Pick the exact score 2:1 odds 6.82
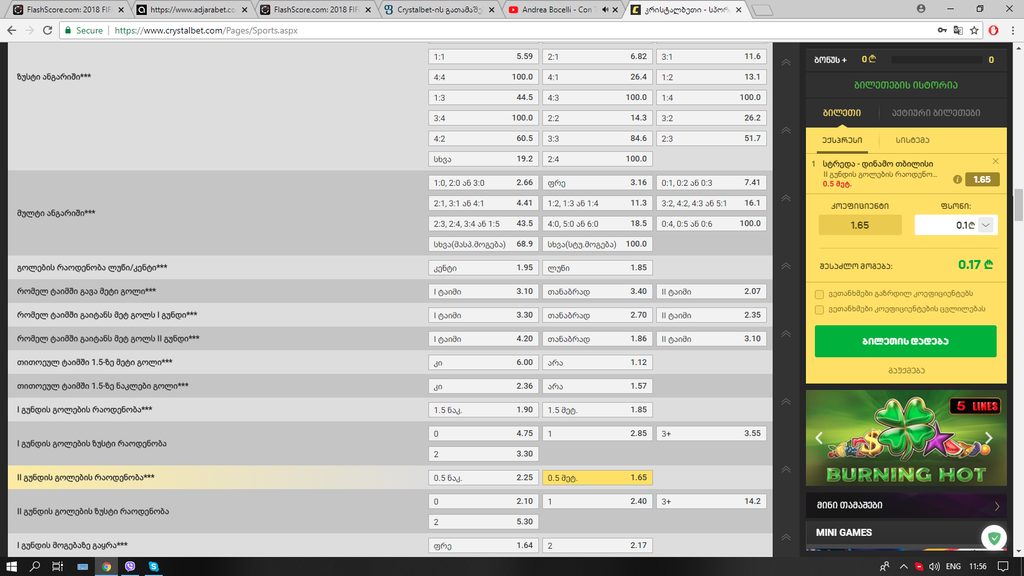Image resolution: width=1024 pixels, height=576 pixels. click(x=597, y=57)
